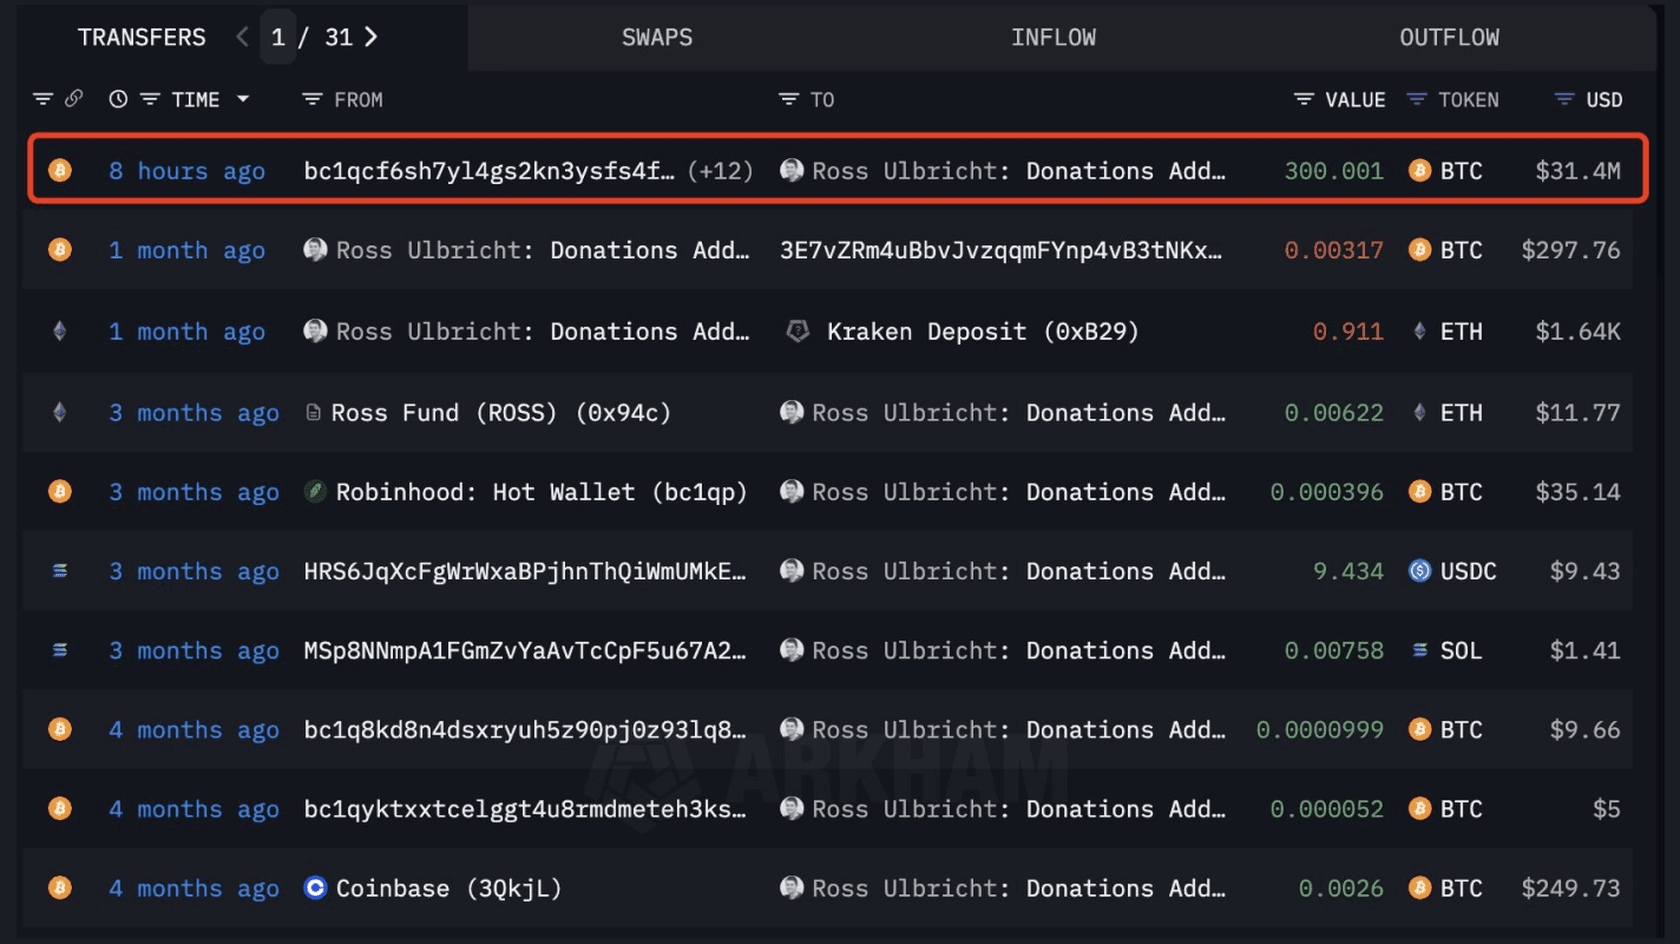
Task: Click the 0.0000999 BTC value
Action: click(1320, 730)
